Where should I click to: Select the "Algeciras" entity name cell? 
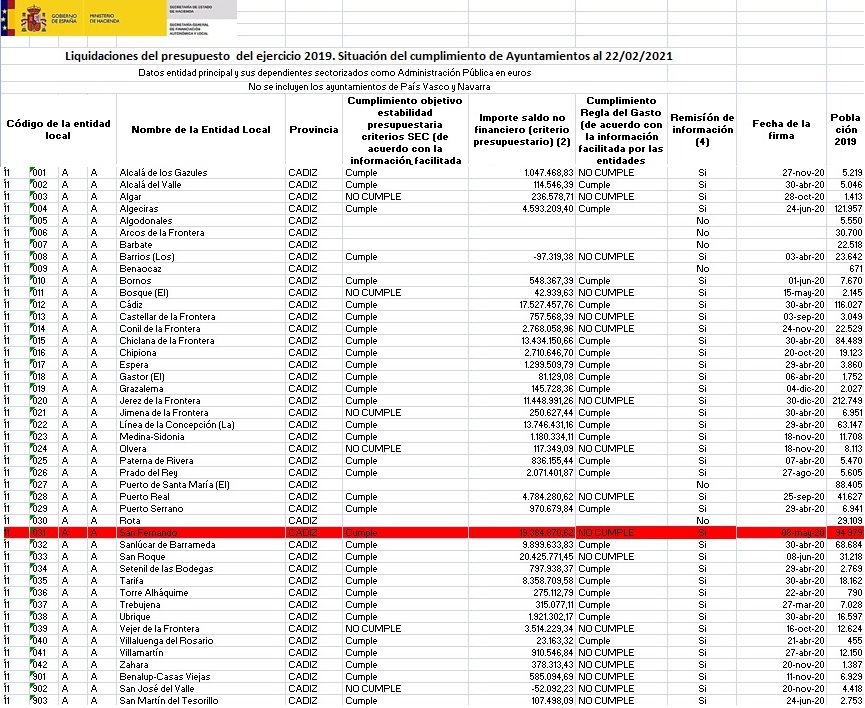click(141, 209)
